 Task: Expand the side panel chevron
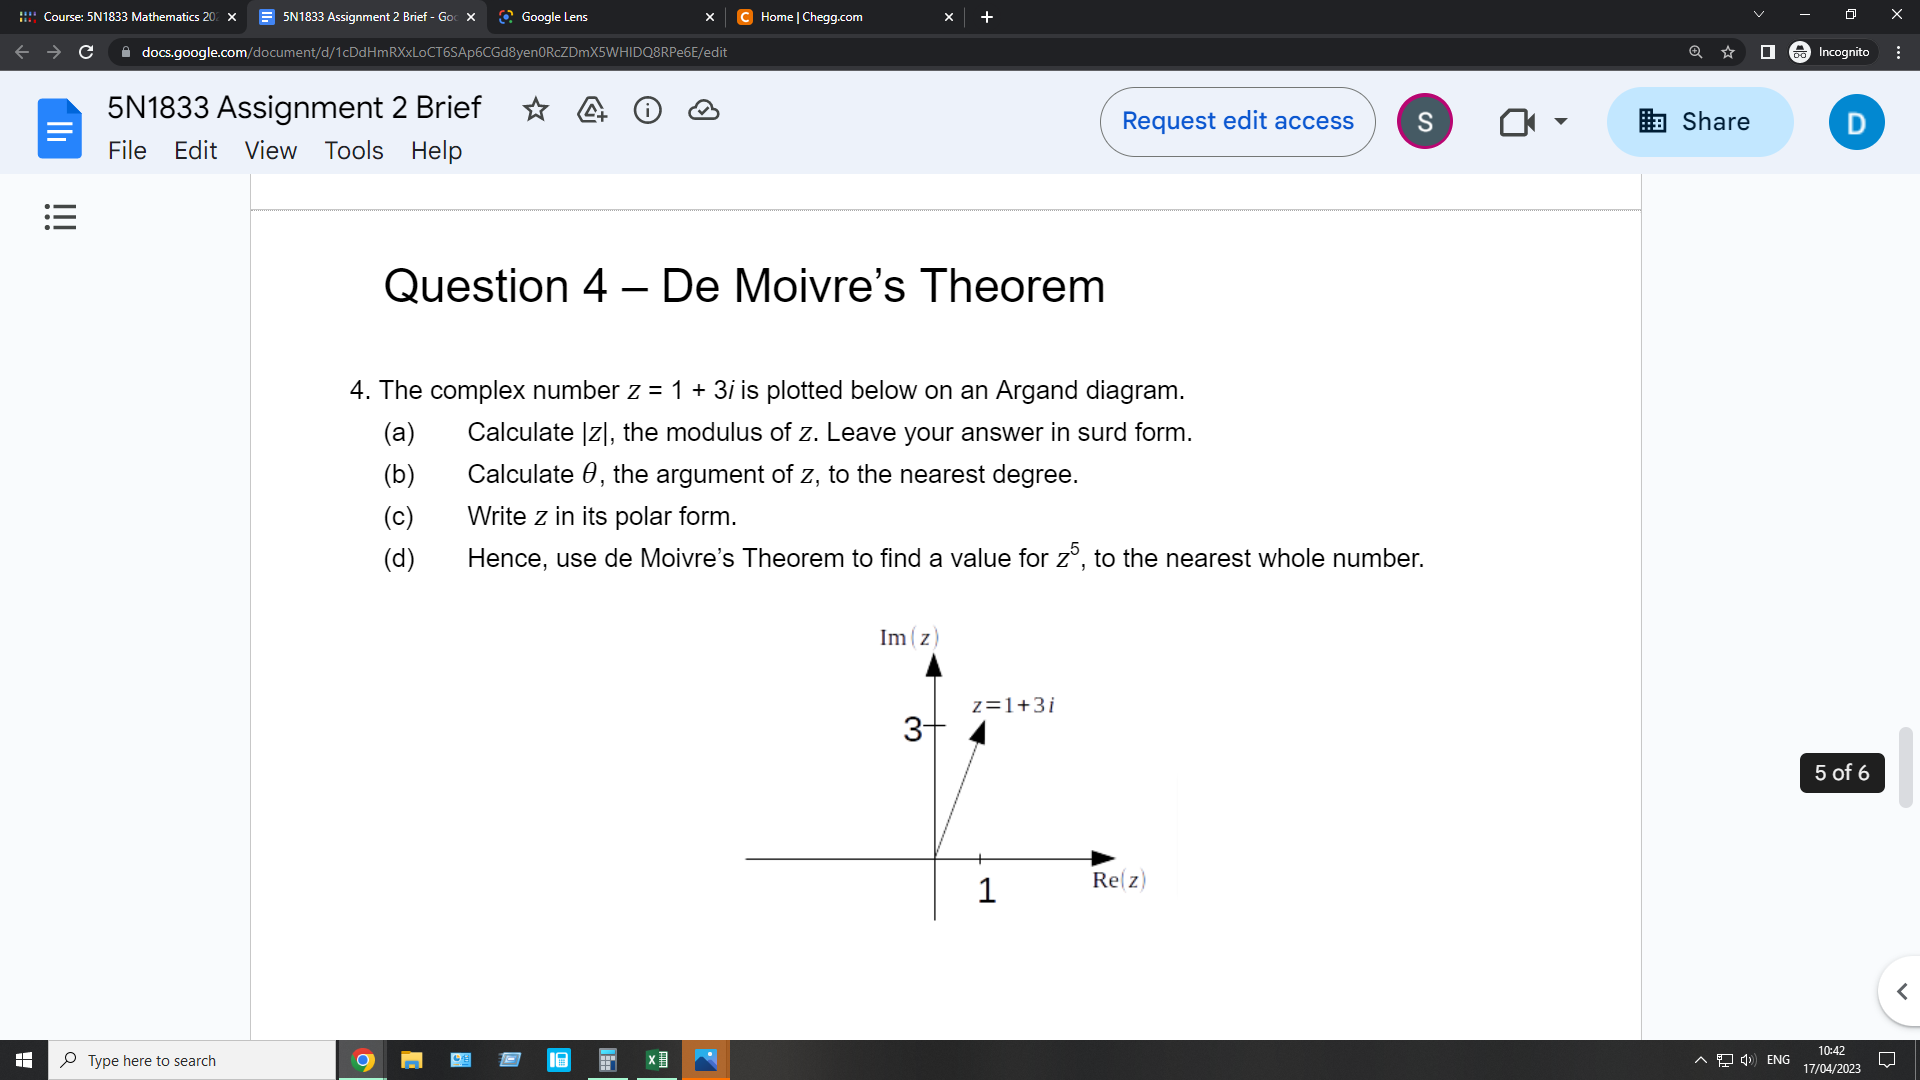pos(1901,991)
